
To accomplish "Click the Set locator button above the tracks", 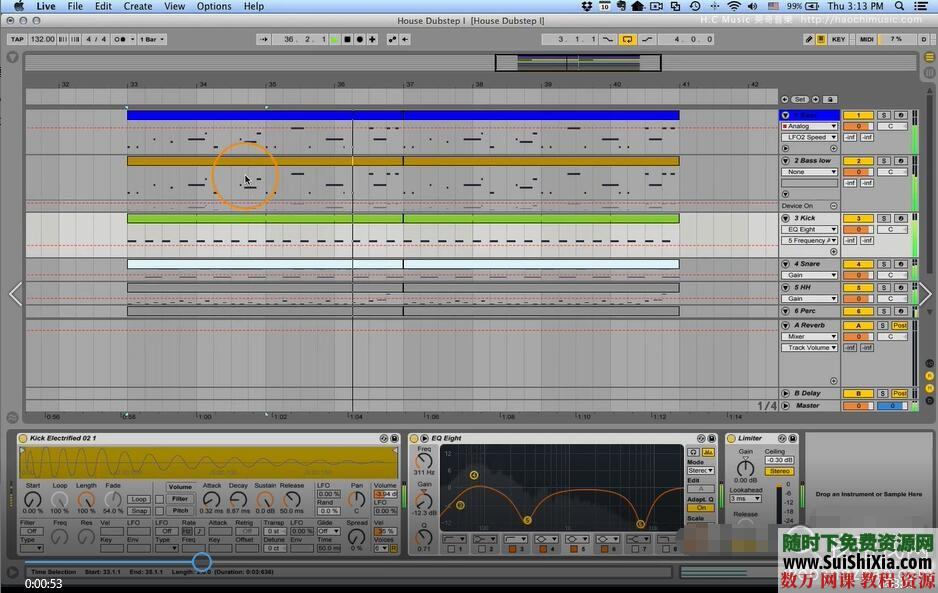I will 800,98.
